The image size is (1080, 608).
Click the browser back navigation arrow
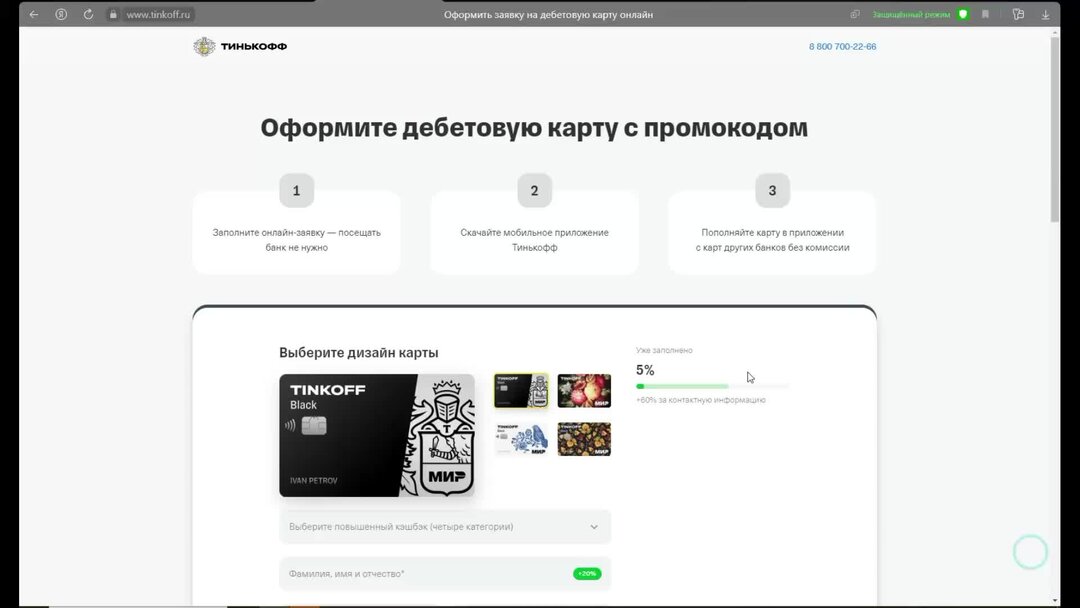pos(33,14)
